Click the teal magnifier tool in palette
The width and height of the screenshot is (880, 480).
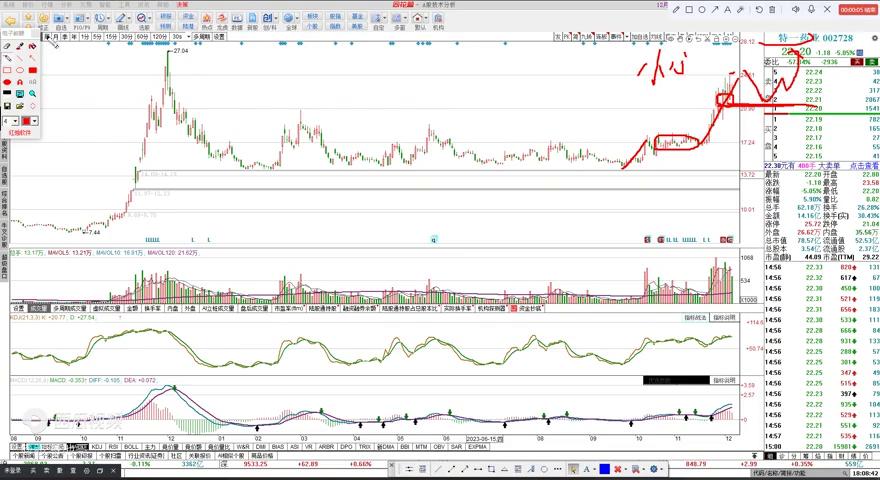coord(33,93)
